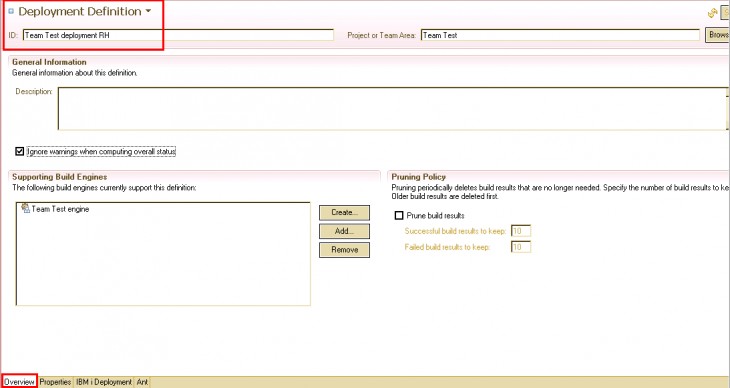The image size is (730, 388).
Task: Click the ID field containing Team Test deployment RH
Action: pyautogui.click(x=178, y=35)
